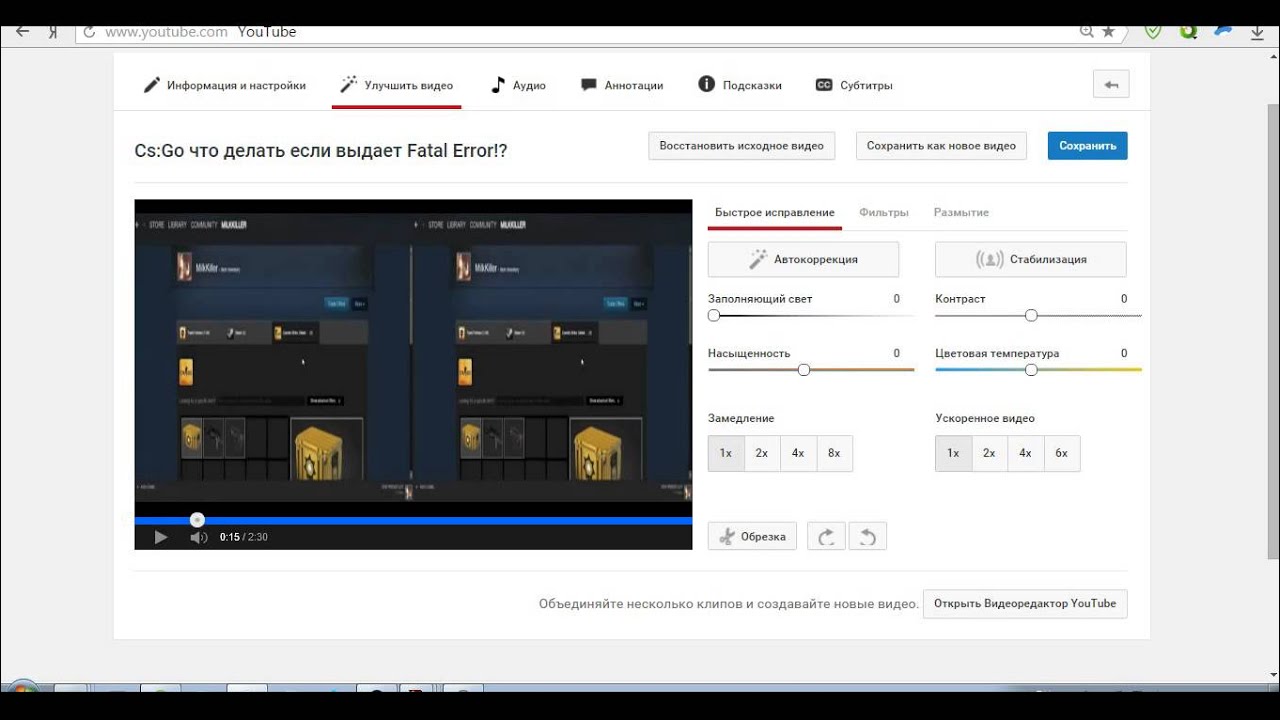The image size is (1280, 720).
Task: Mute the video with the speaker icon
Action: point(198,537)
